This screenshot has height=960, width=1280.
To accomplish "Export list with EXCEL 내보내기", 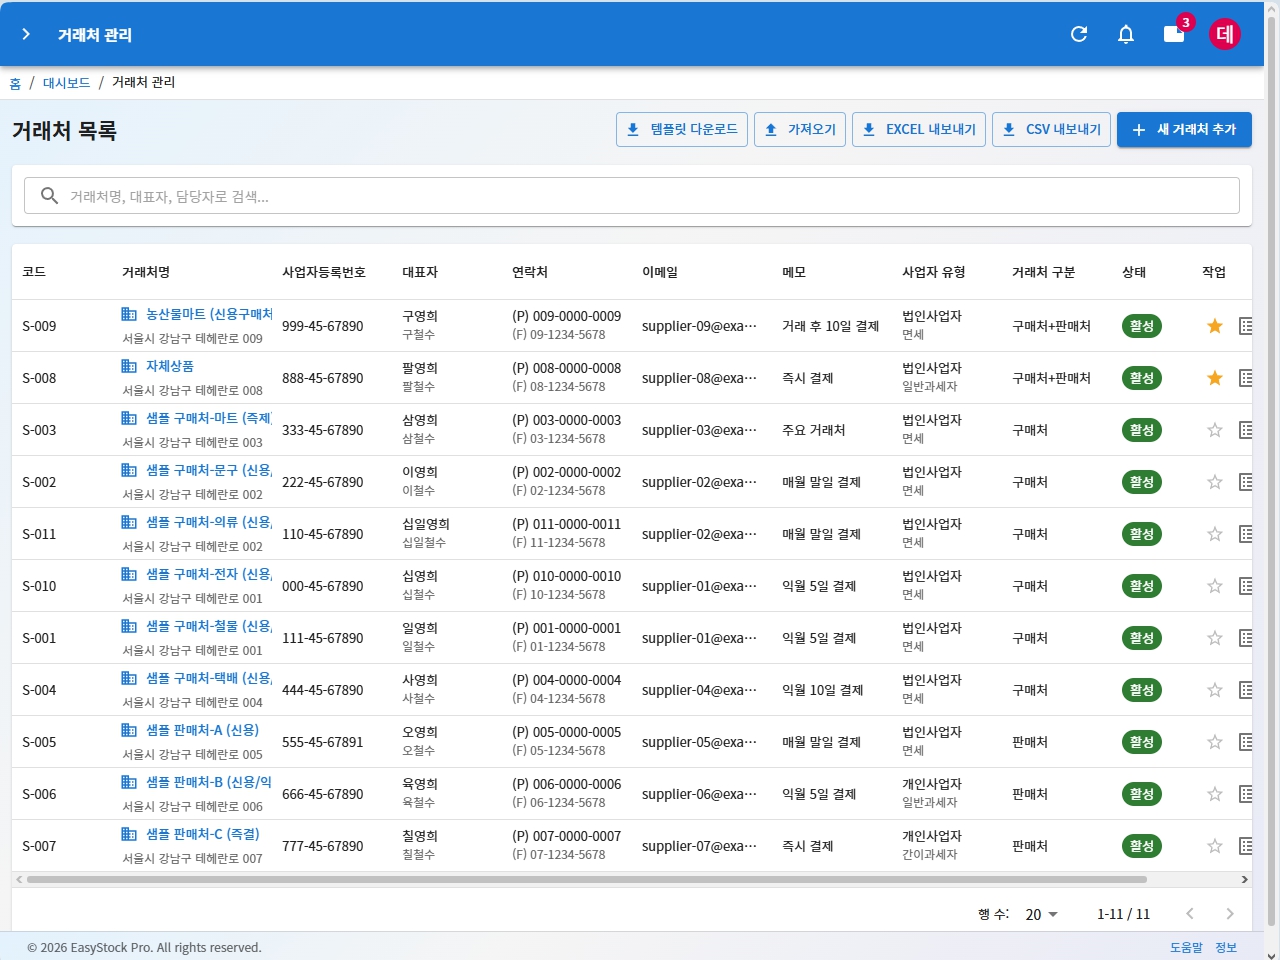I will click(x=919, y=129).
